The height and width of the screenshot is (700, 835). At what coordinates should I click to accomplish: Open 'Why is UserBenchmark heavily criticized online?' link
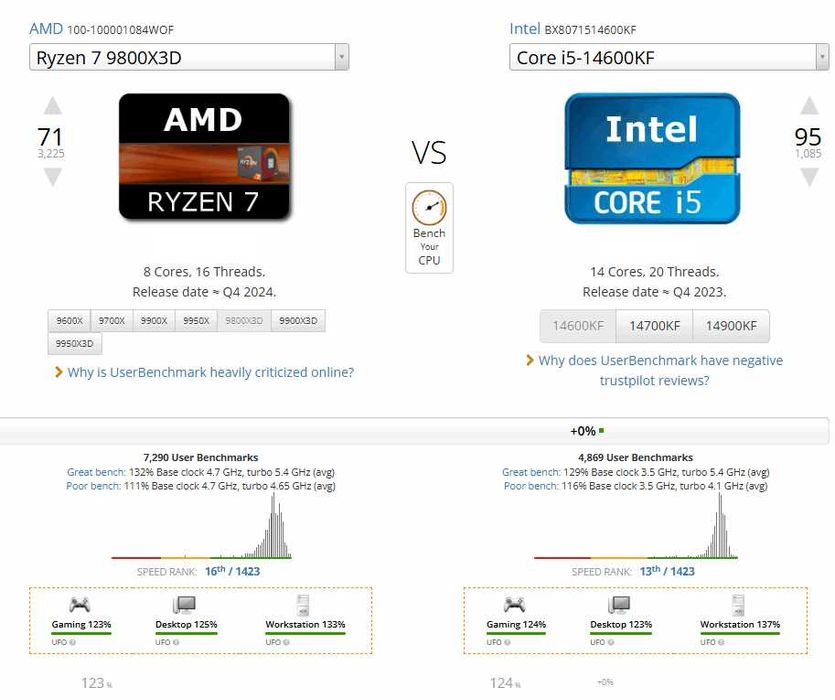(210, 372)
